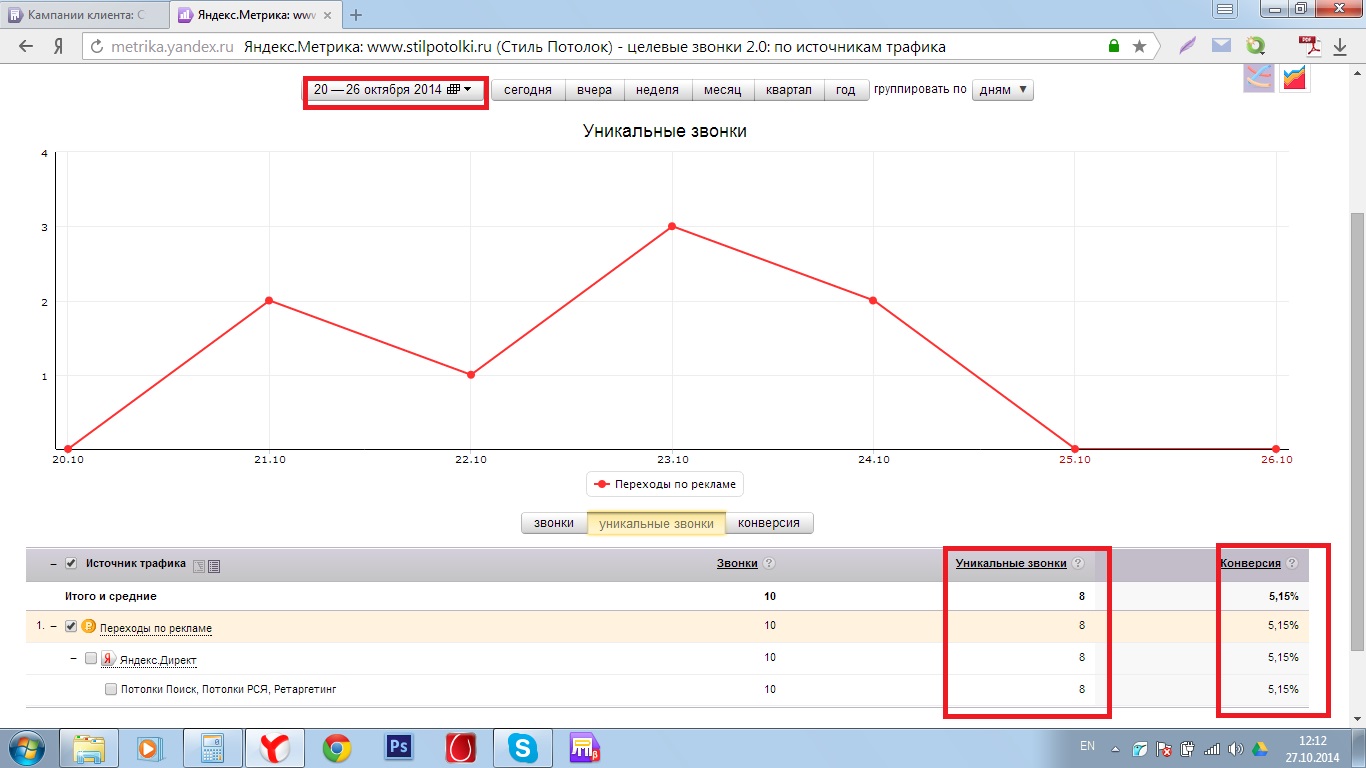Open Opera browser from the taskbar
This screenshot has width=1366, height=768.
pos(459,748)
